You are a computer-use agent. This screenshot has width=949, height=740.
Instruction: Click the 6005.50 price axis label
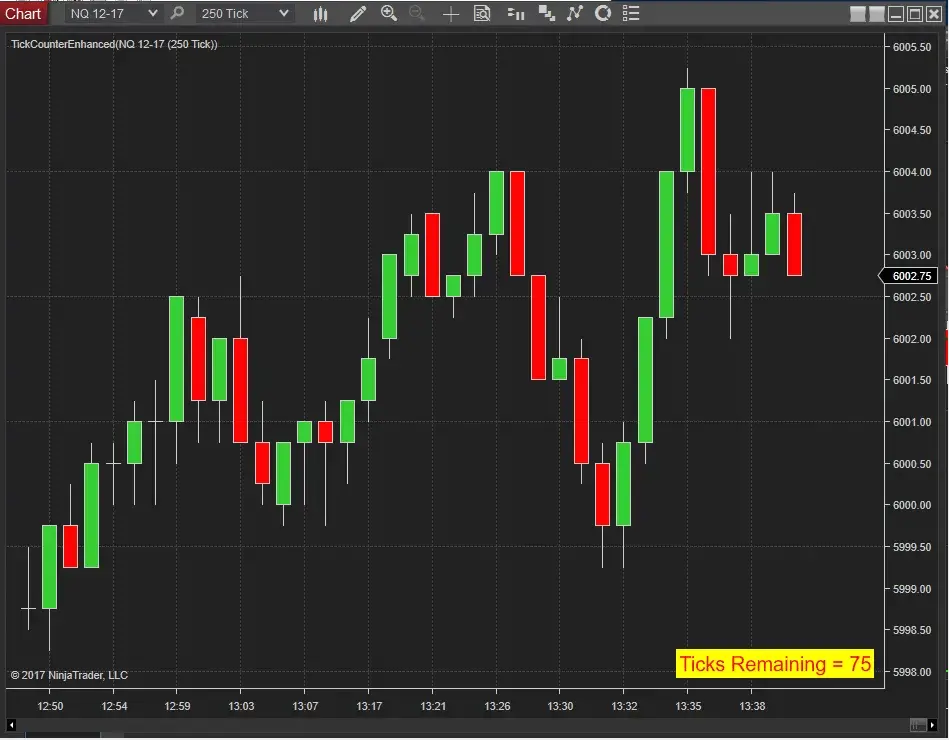point(912,47)
